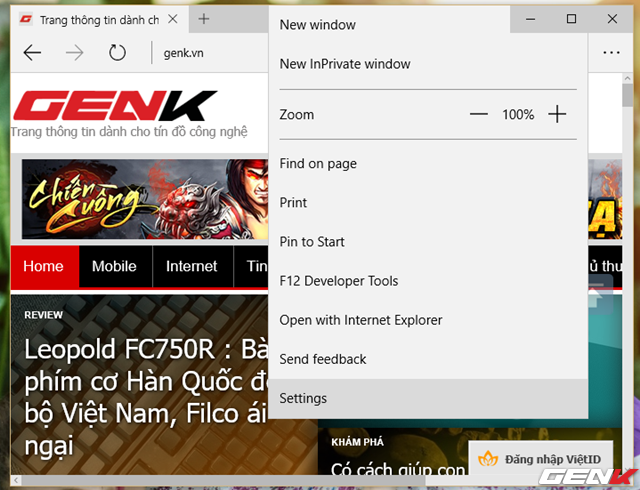Choose Open with Internet Explorer
The height and width of the screenshot is (490, 640).
(428, 320)
